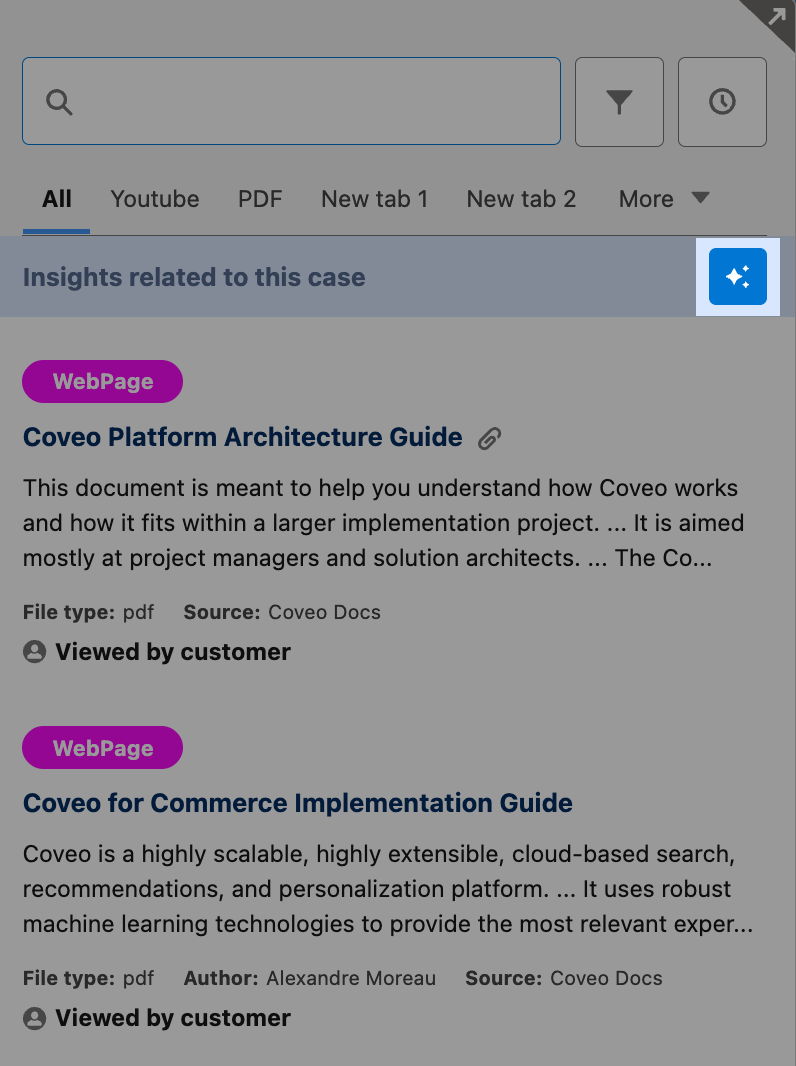
Task: Click user icon under Architecture Guide result
Action: (x=35, y=651)
